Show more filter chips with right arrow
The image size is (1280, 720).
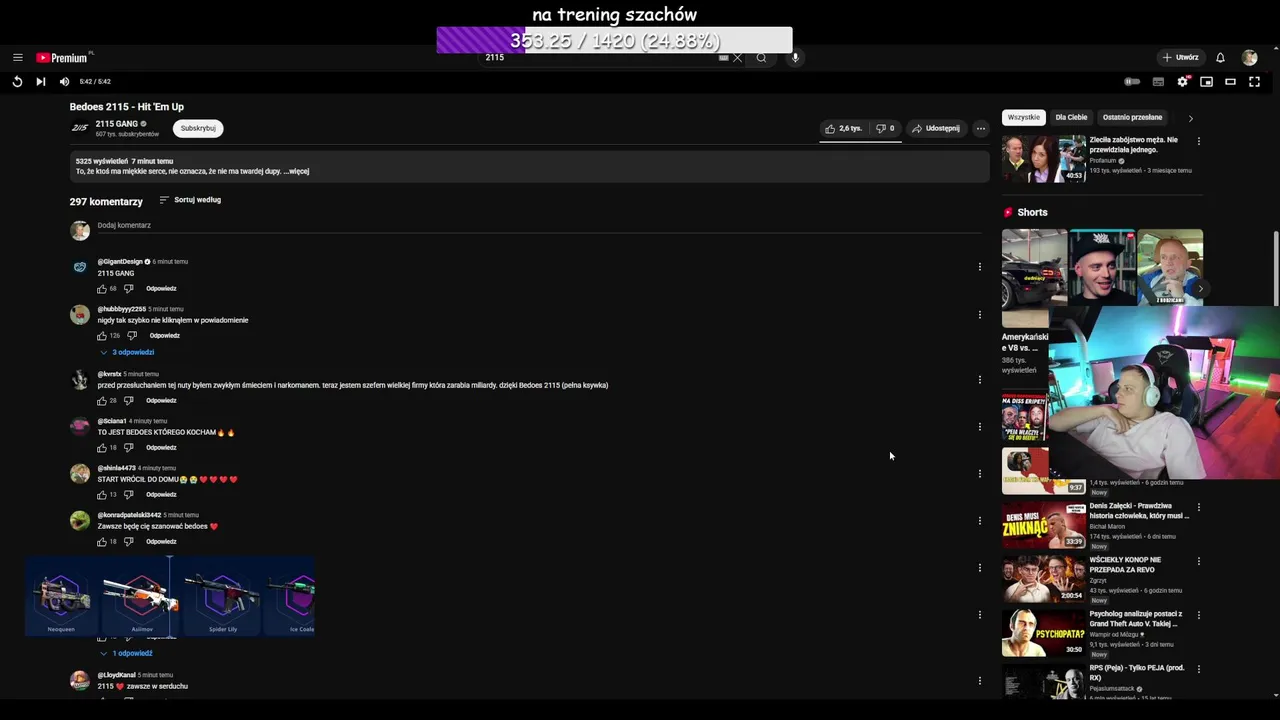tap(1190, 118)
